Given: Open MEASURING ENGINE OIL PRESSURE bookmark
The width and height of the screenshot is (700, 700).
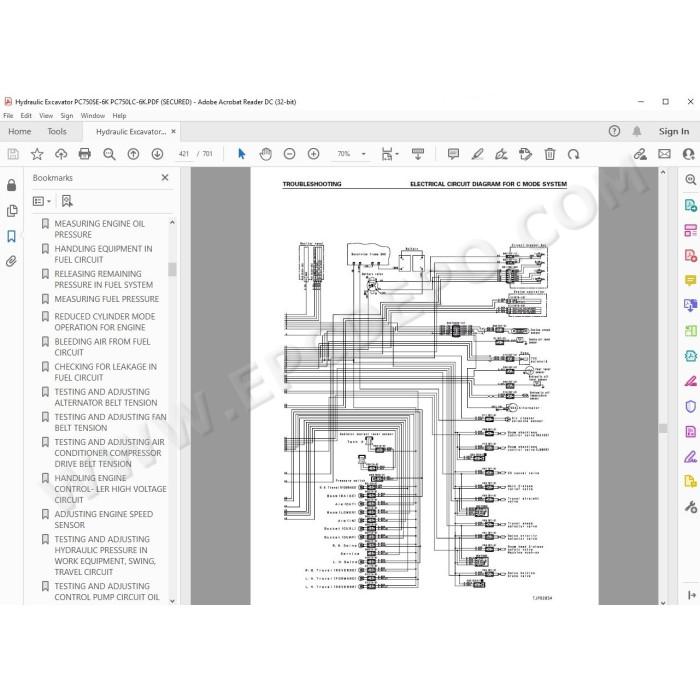Looking at the screenshot, I should click(x=100, y=229).
